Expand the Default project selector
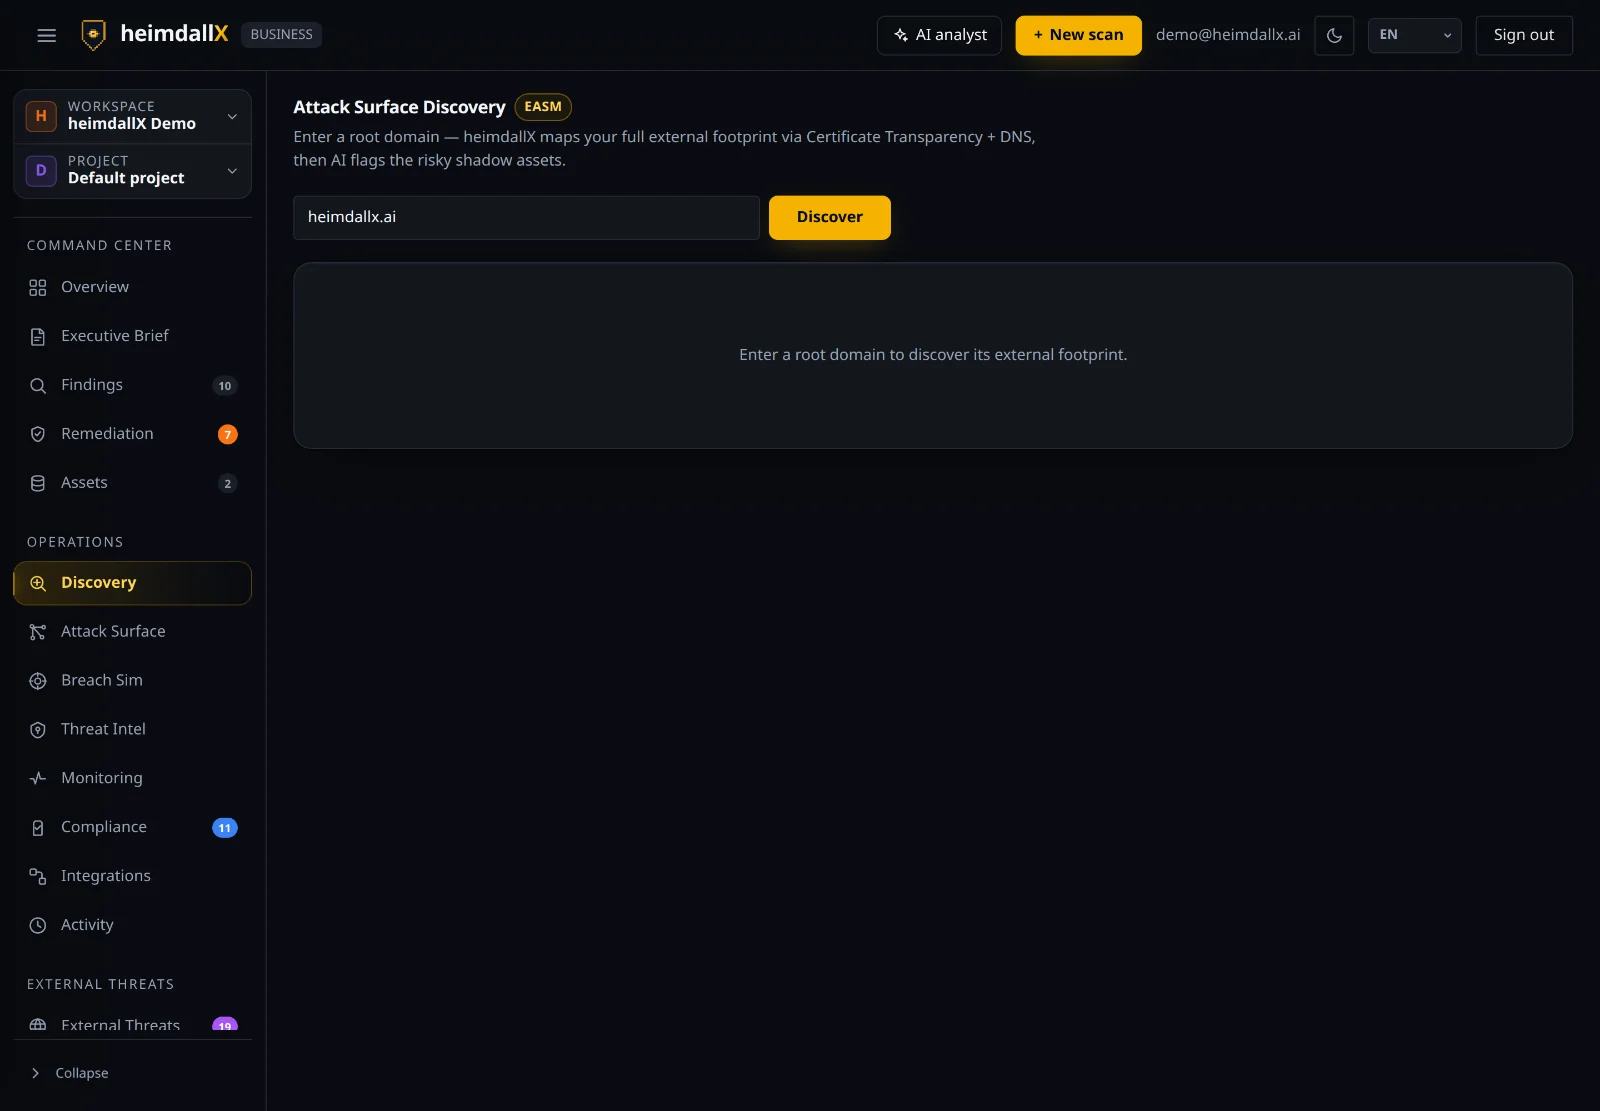The image size is (1600, 1111). click(132, 171)
